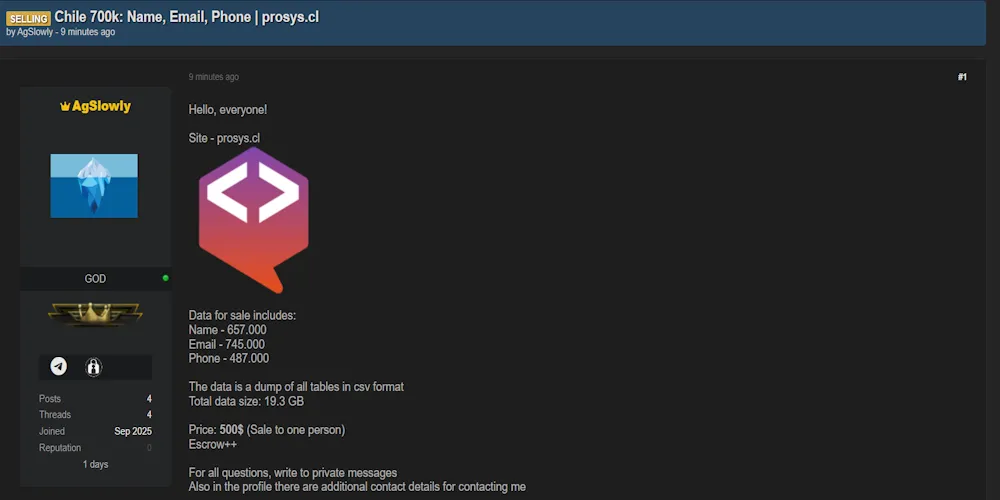The image size is (1000, 500).
Task: Click the post timestamp '9 minutes ago'
Action: tap(214, 77)
